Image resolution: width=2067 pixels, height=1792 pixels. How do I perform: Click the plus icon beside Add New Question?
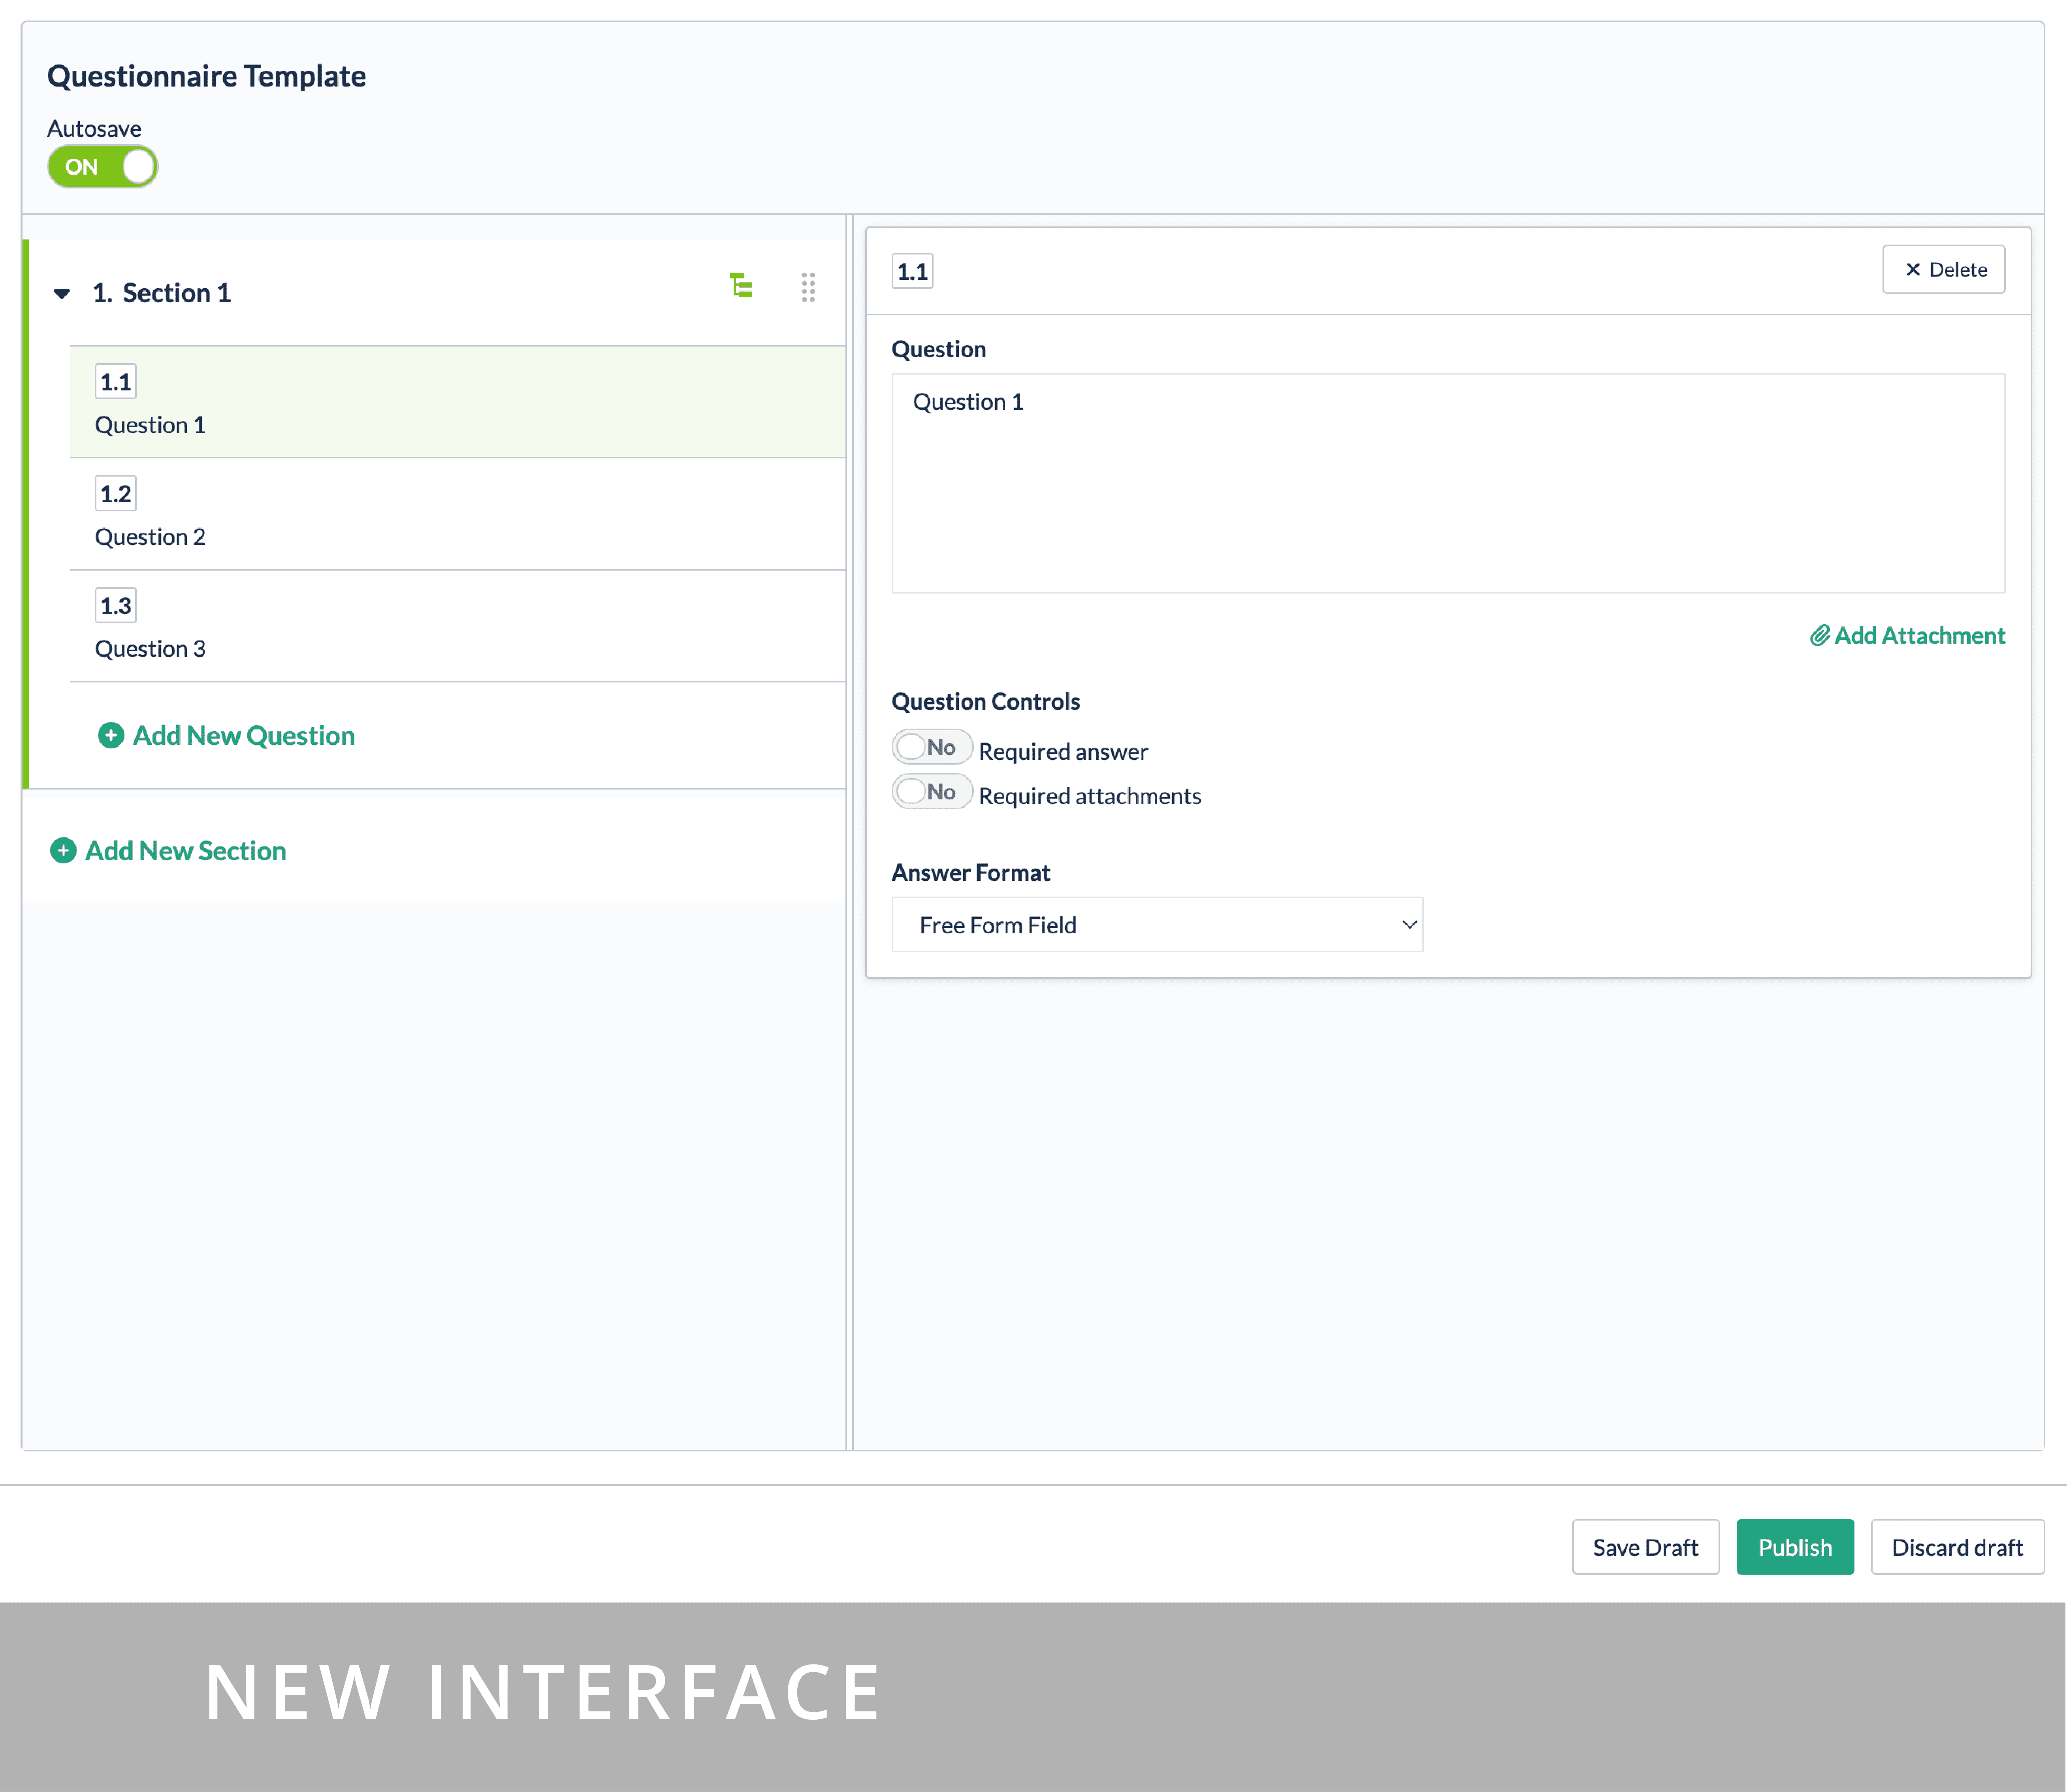tap(111, 736)
